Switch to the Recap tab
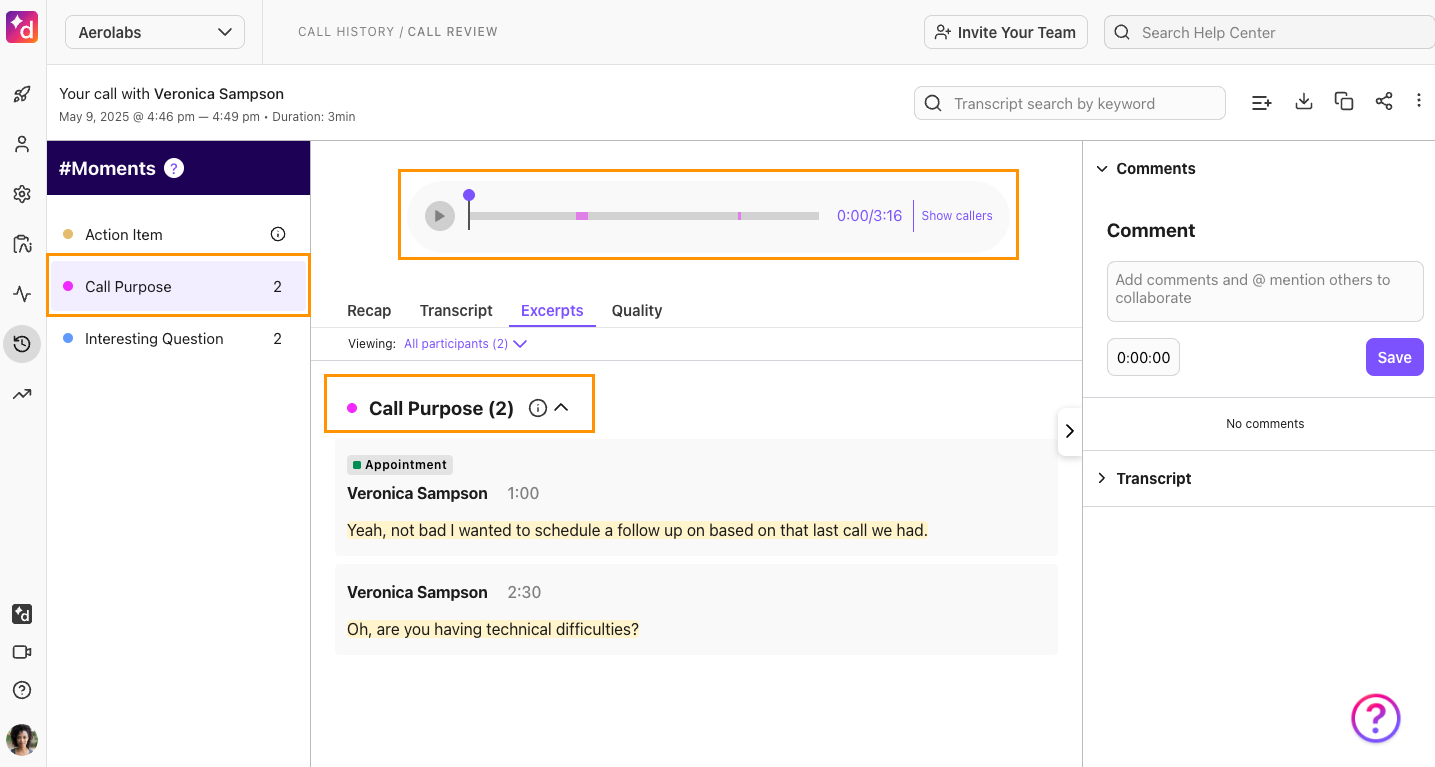1435x767 pixels. click(x=369, y=310)
